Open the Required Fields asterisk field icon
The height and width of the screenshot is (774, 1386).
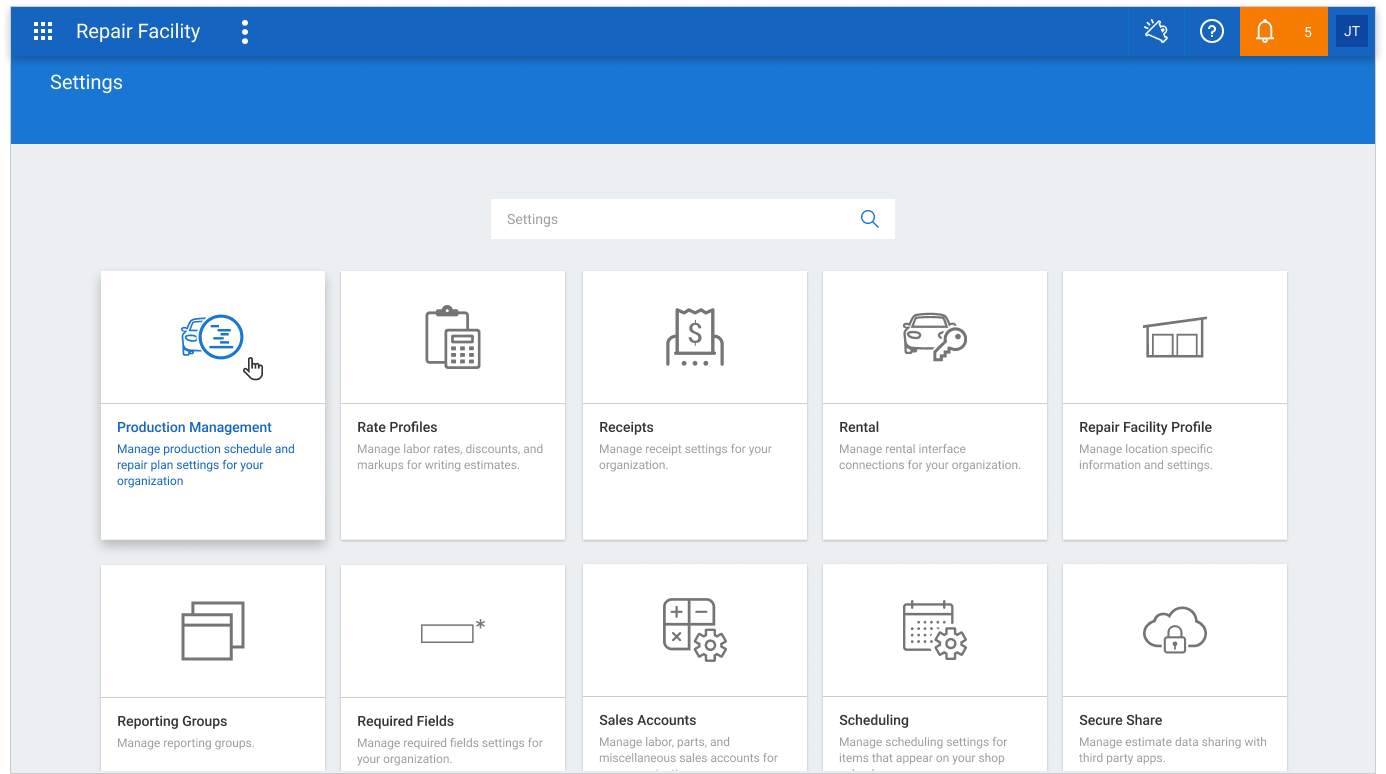[453, 631]
